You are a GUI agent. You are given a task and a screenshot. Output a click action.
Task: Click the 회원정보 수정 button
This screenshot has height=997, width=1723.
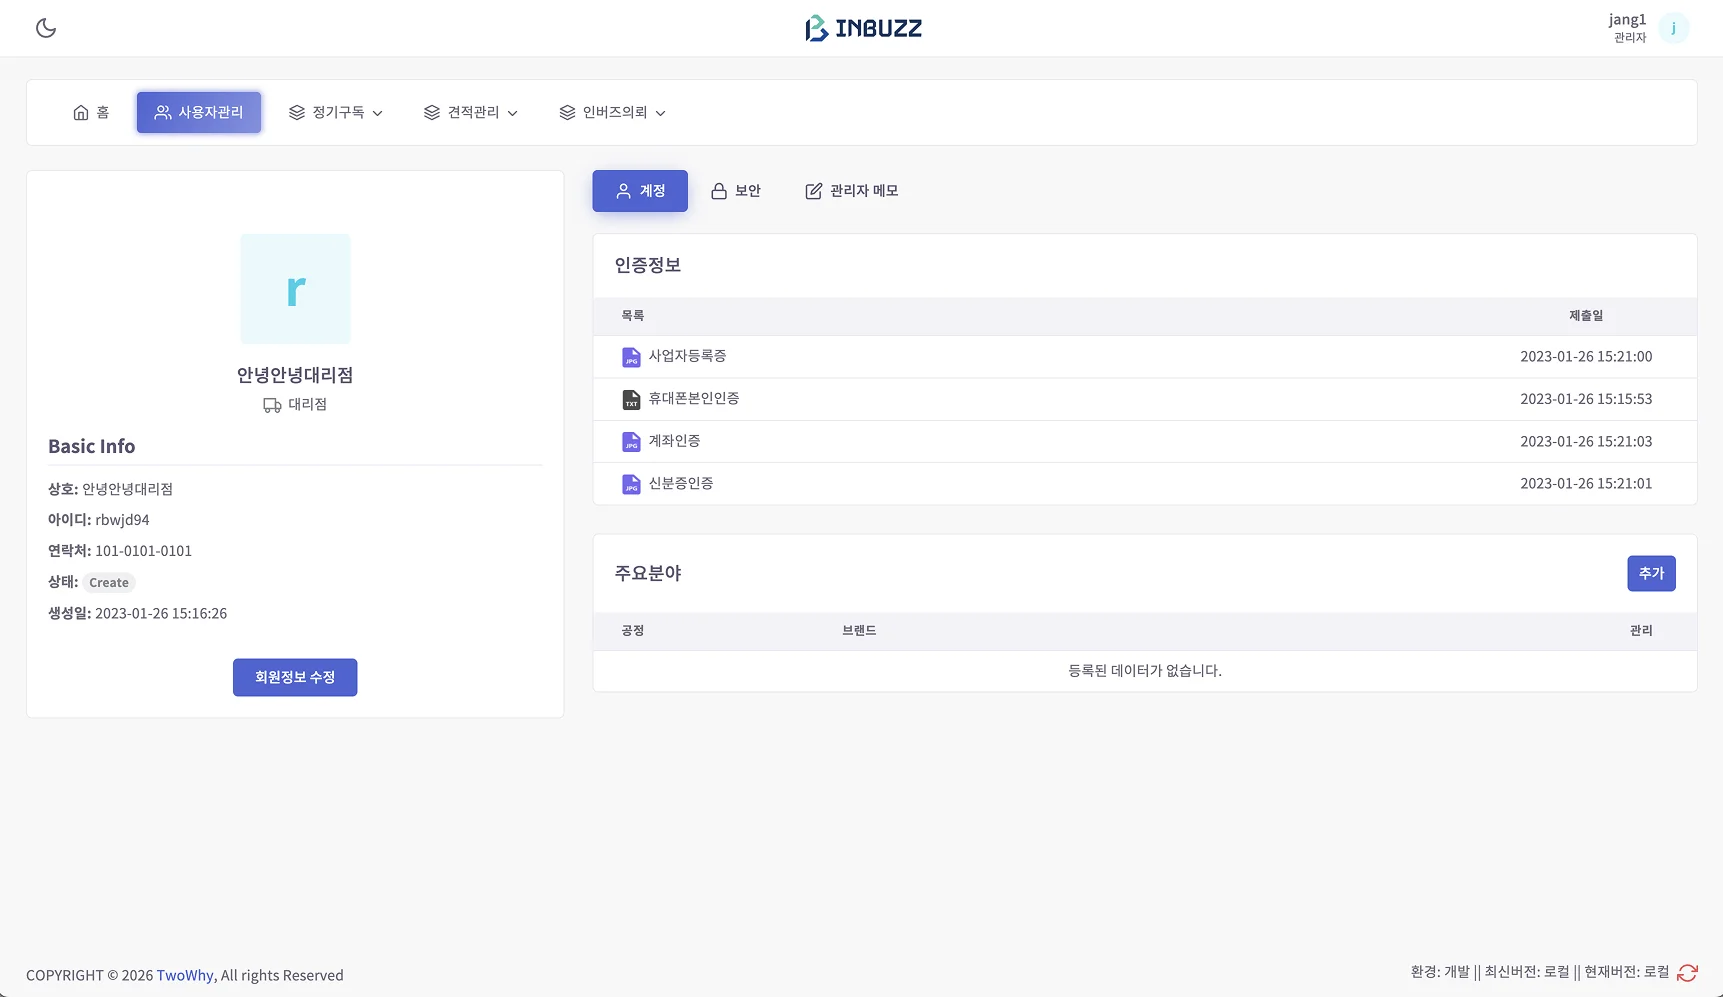295,678
